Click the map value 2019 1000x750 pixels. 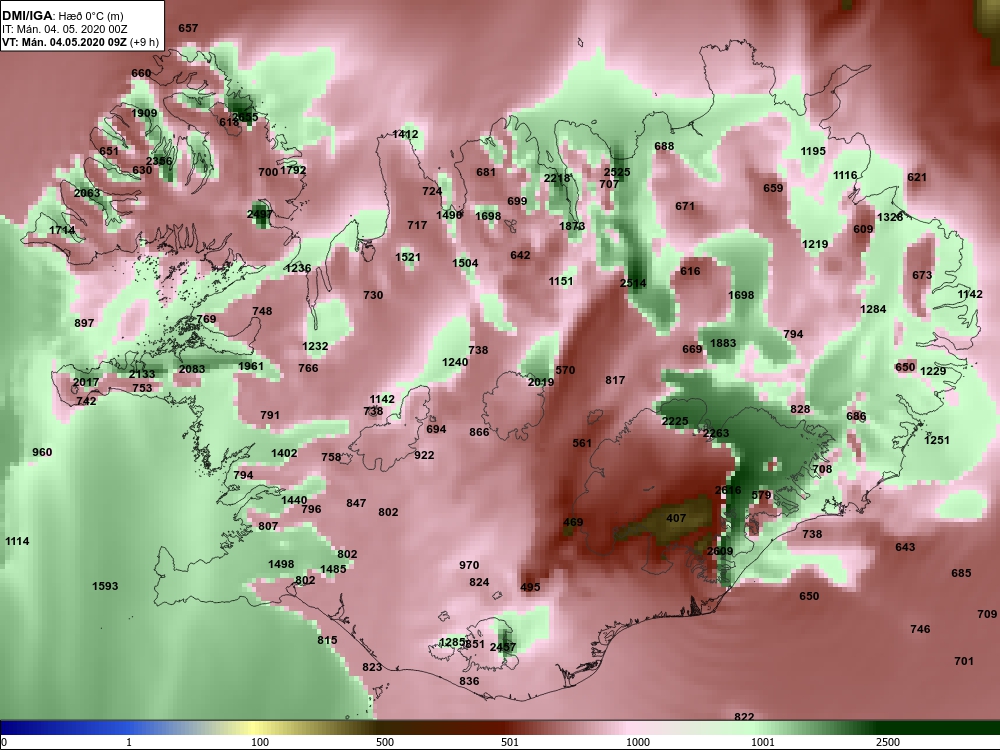[541, 382]
